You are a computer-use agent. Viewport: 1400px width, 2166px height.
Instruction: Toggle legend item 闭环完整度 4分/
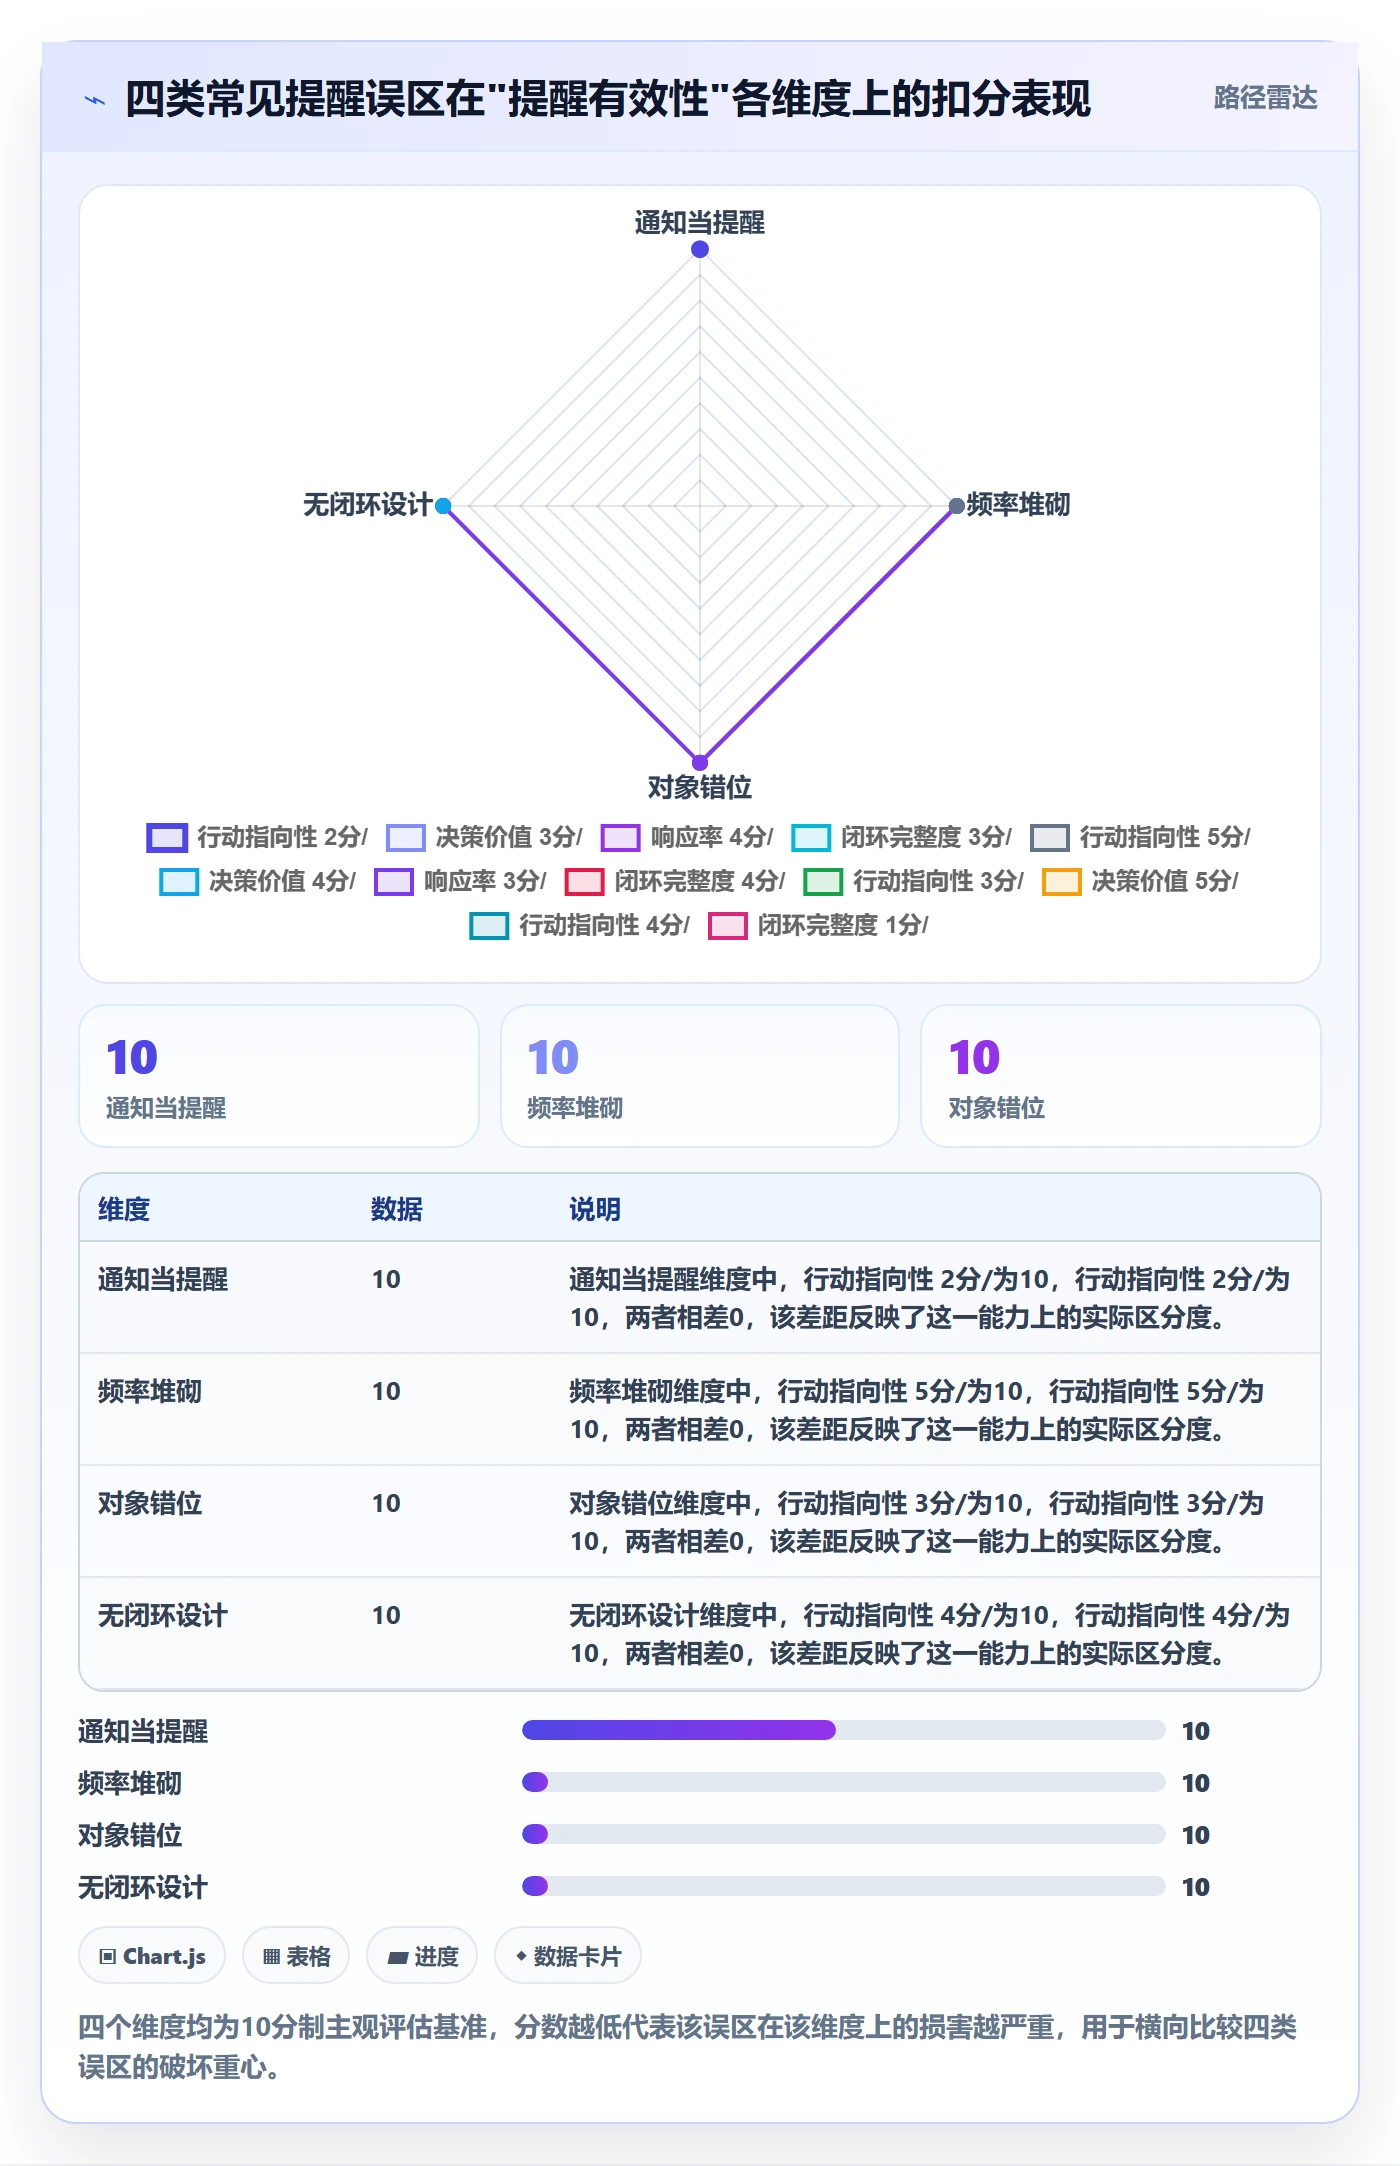point(675,881)
